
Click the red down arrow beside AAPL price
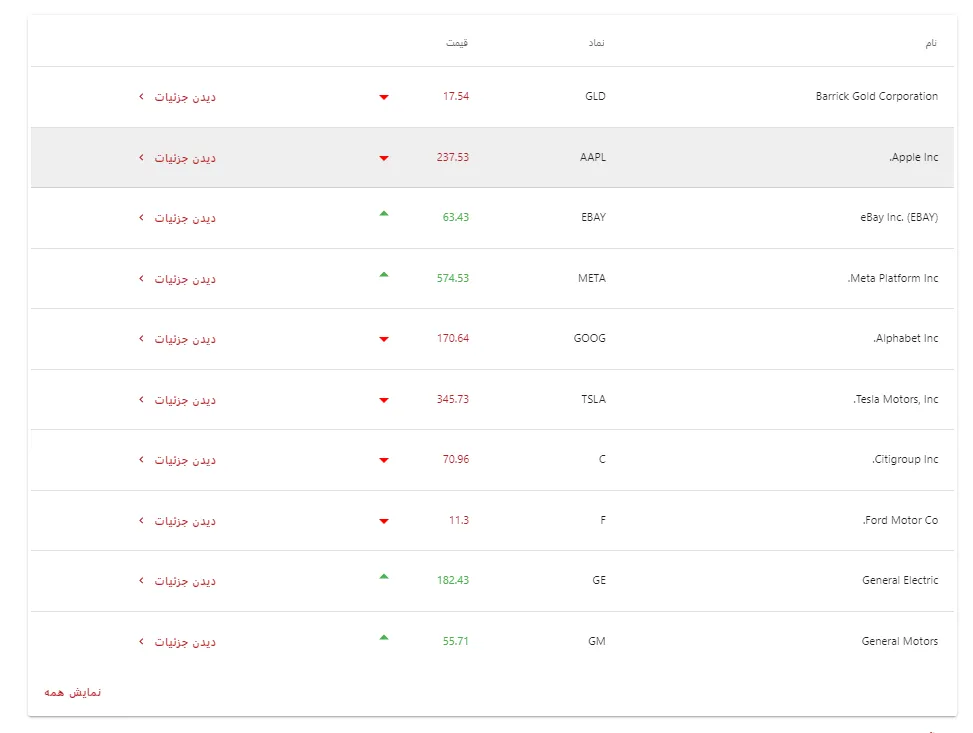[x=384, y=158]
